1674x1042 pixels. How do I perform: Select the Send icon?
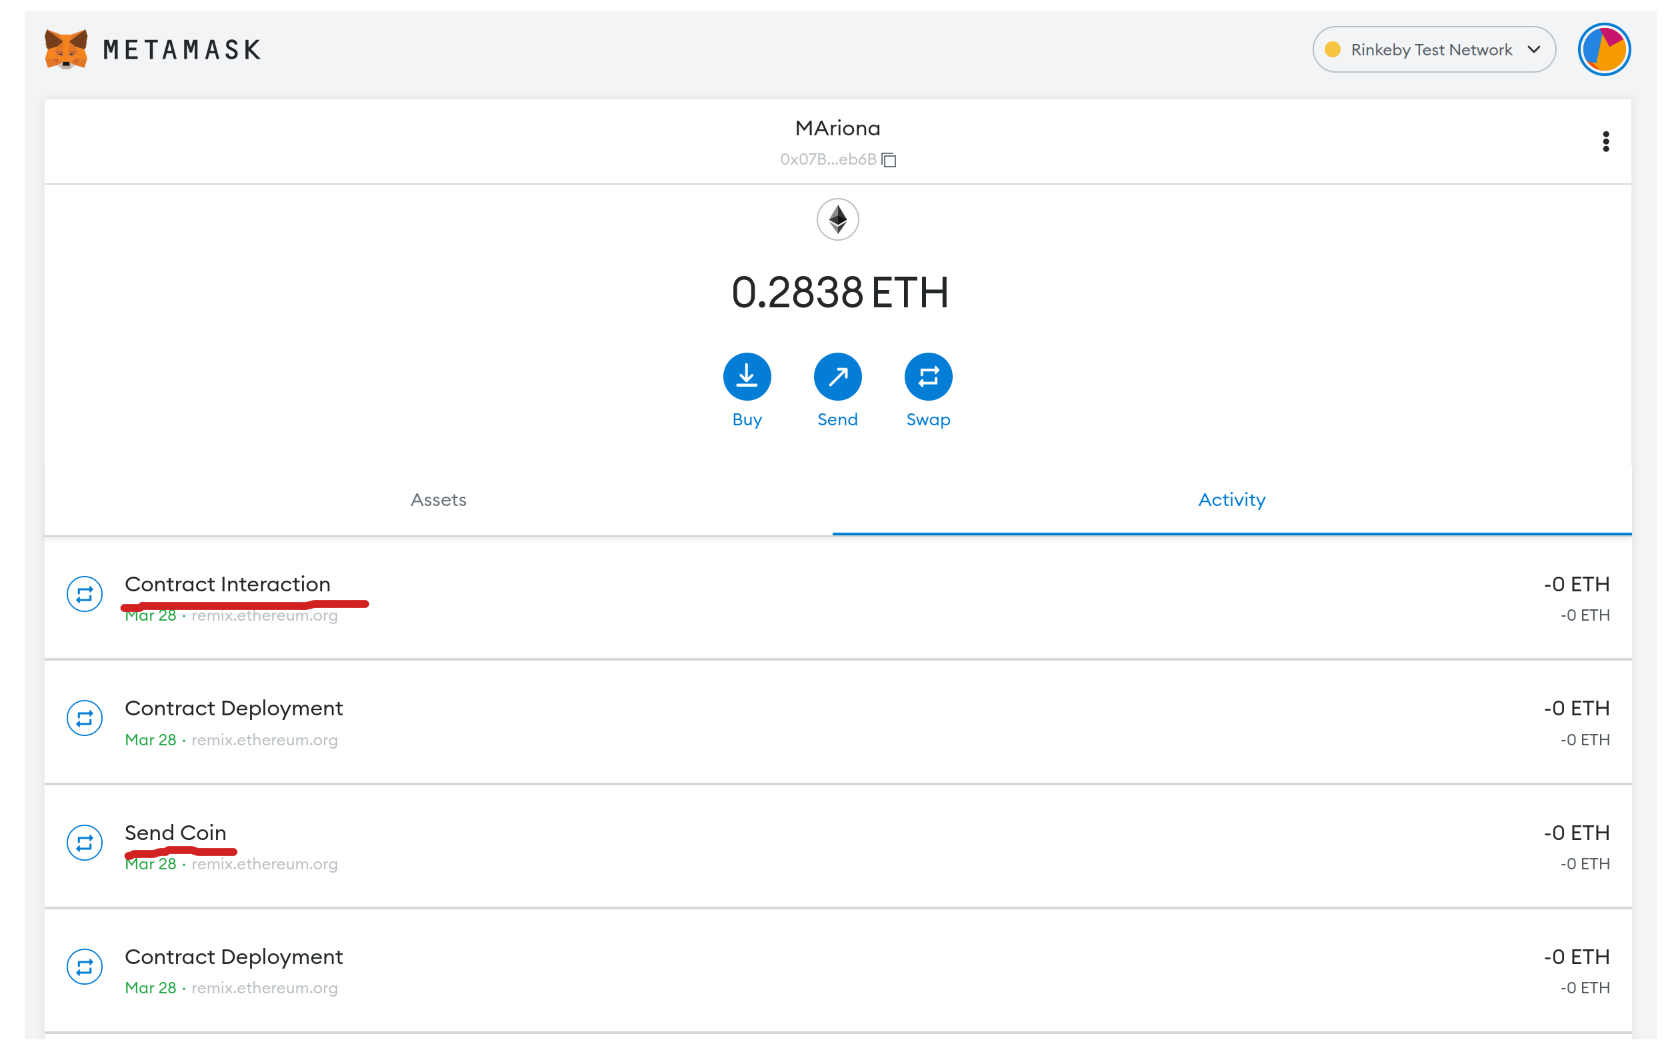[837, 377]
